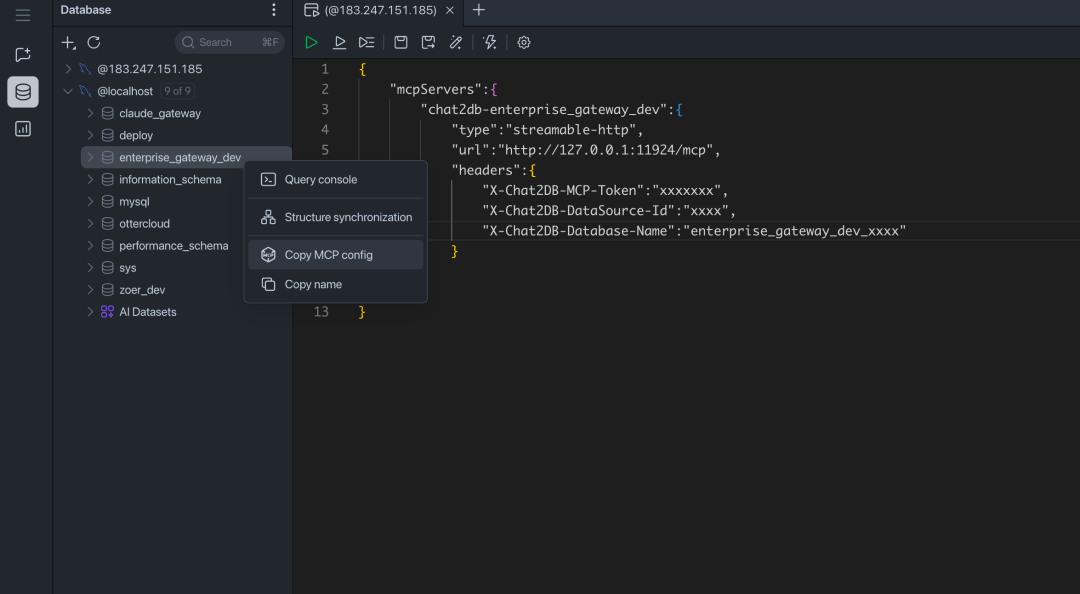Open a new console tab with plus
The image size is (1080, 594).
tap(479, 10)
